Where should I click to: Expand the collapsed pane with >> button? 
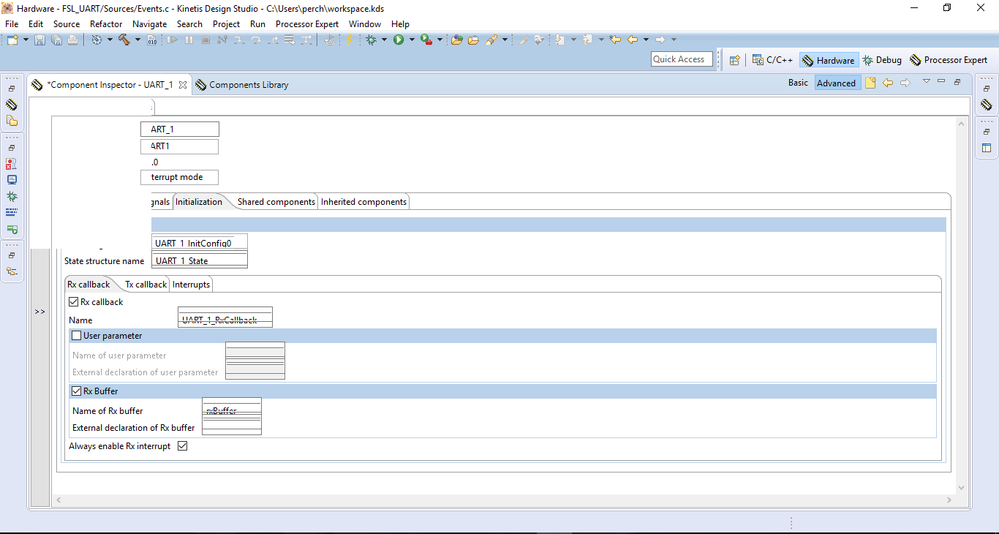click(40, 312)
